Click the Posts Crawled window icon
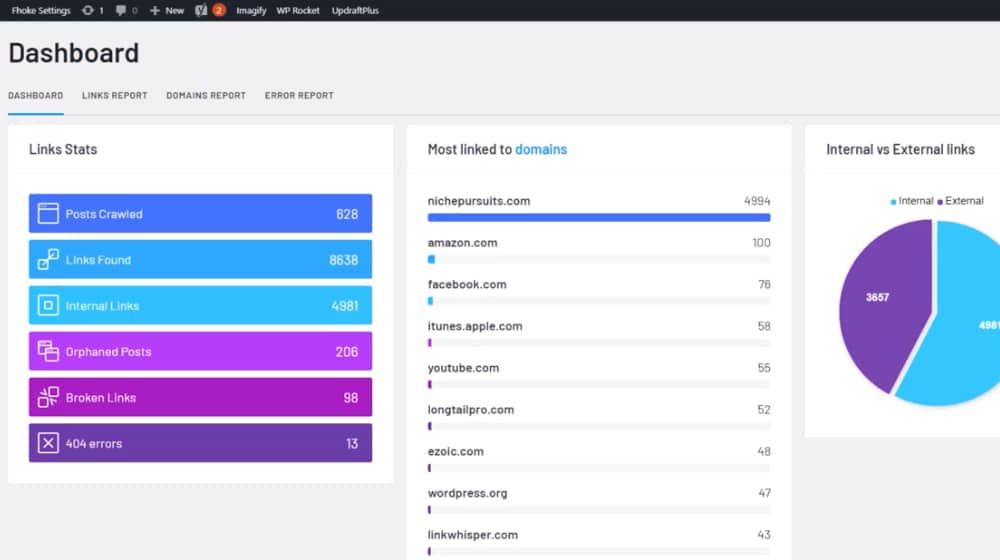 pyautogui.click(x=48, y=214)
